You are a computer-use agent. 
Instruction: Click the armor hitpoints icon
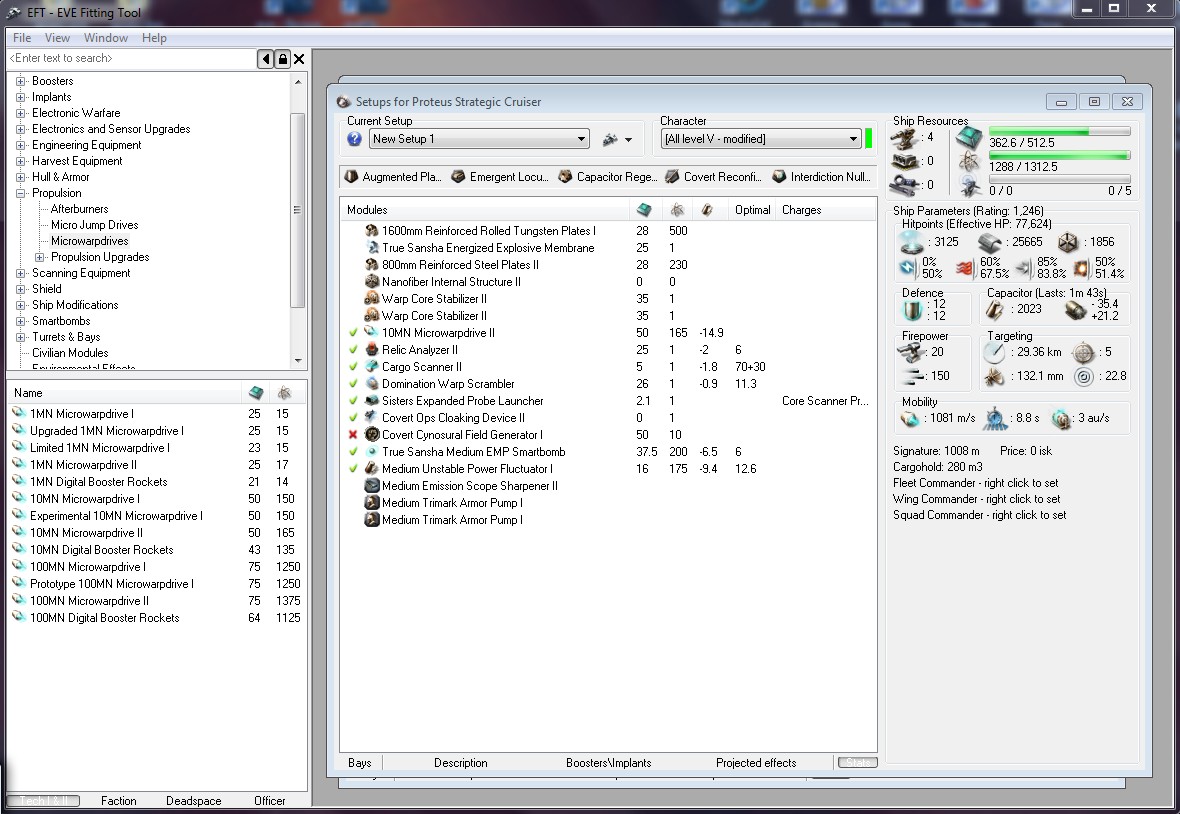pyautogui.click(x=990, y=242)
